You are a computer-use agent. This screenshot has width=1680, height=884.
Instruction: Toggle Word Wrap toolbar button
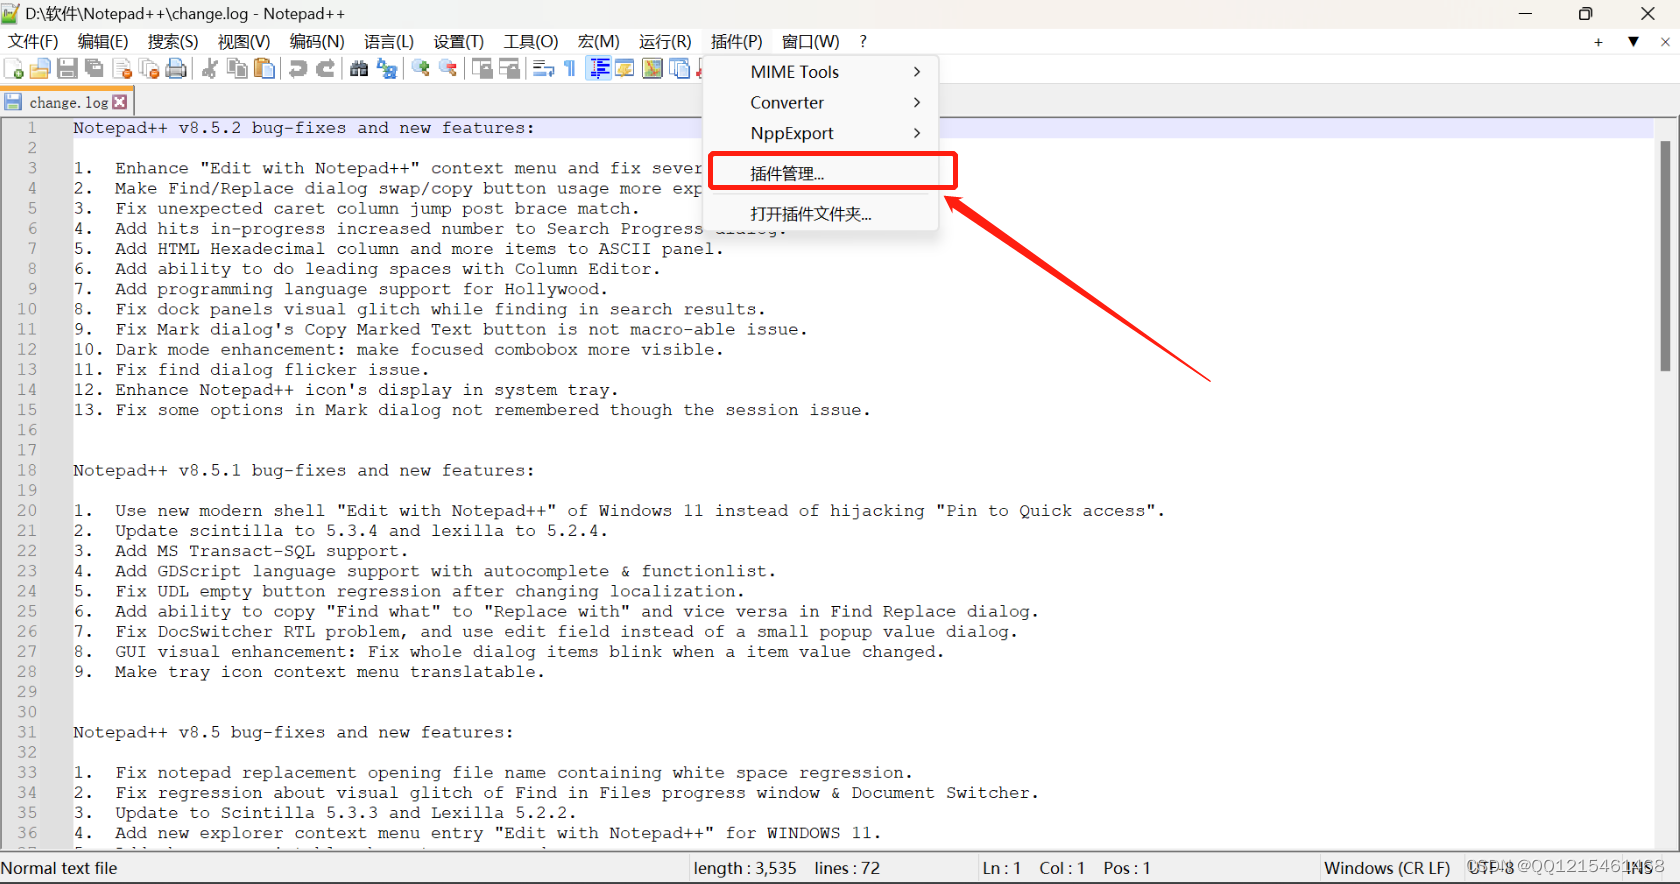[x=543, y=68]
